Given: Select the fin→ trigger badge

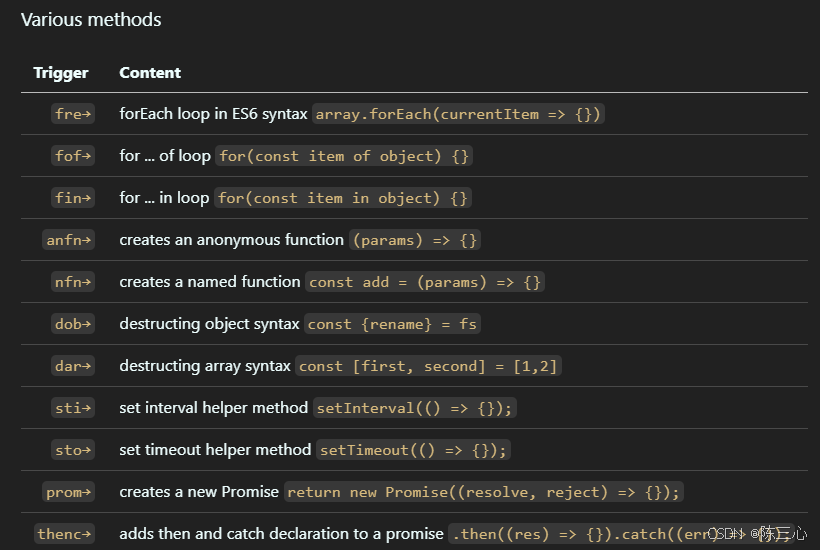Looking at the screenshot, I should (73, 198).
